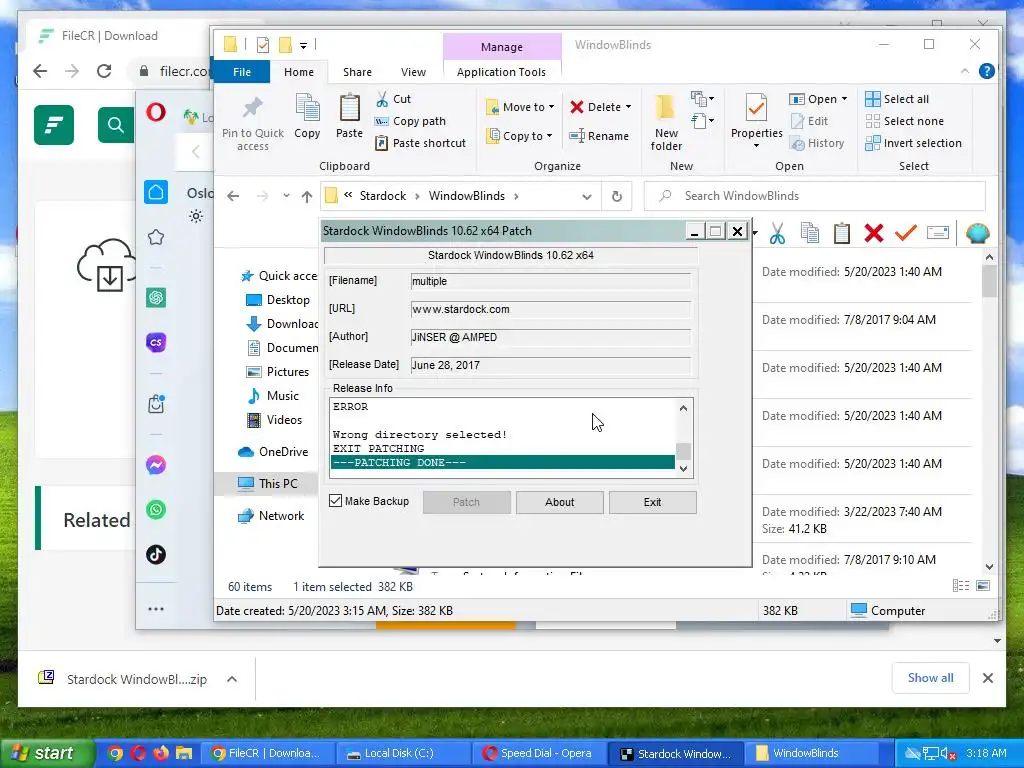This screenshot has width=1024, height=768.
Task: Click the ribbon Copy icon
Action: (x=307, y=108)
